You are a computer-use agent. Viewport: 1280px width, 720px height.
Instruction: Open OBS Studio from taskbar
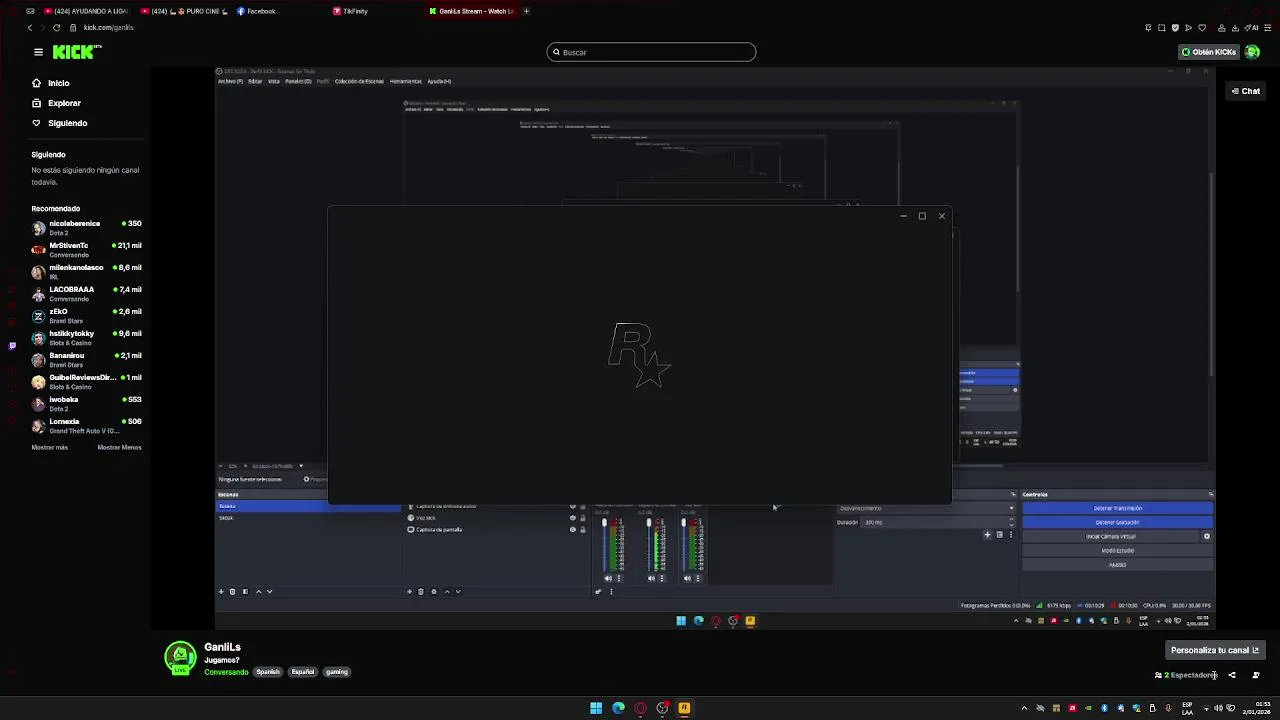point(662,708)
